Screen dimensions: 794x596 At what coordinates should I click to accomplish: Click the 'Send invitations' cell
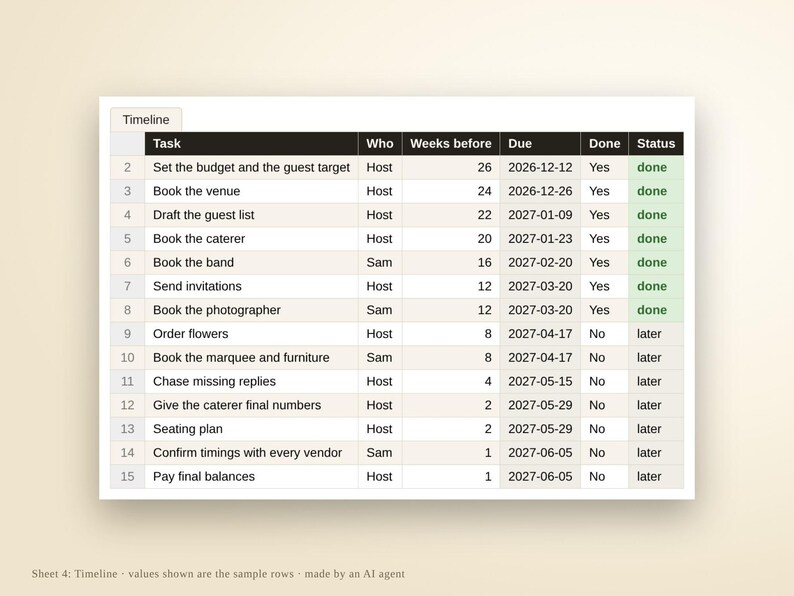251,287
